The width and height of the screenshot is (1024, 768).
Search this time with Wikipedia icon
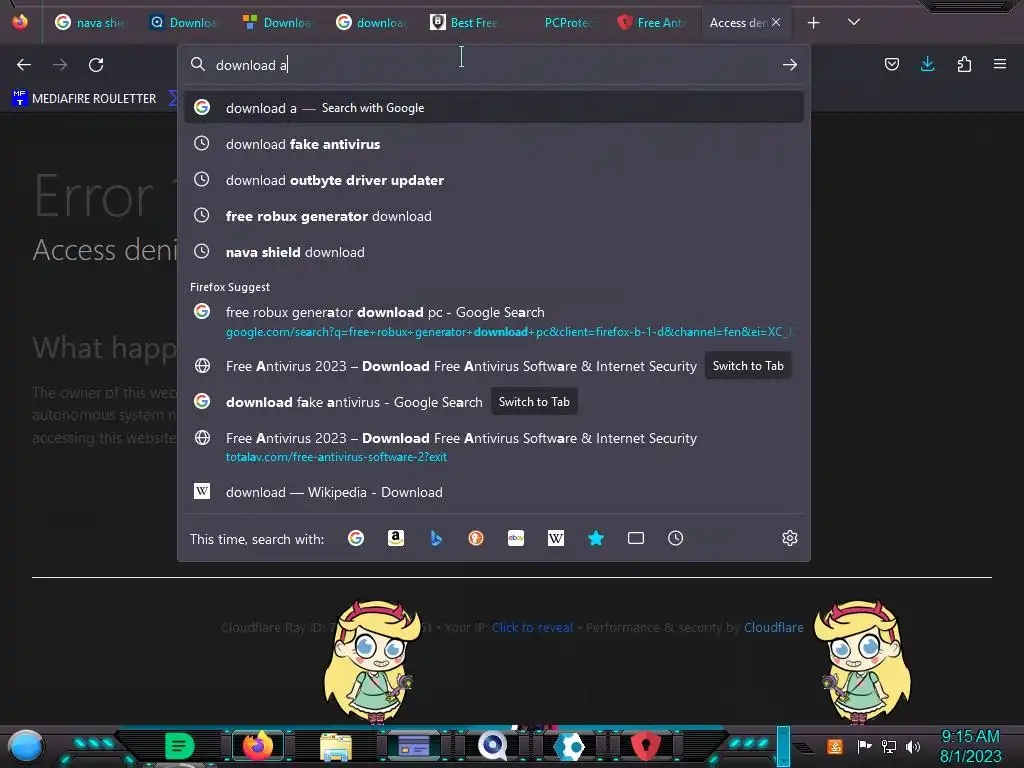click(x=556, y=538)
